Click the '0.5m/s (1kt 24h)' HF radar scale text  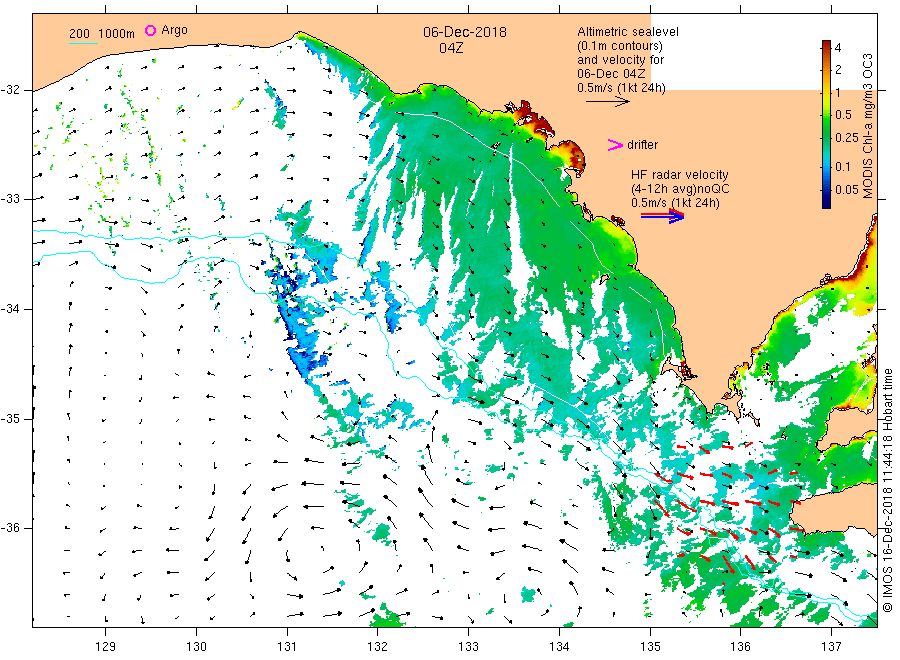point(676,203)
